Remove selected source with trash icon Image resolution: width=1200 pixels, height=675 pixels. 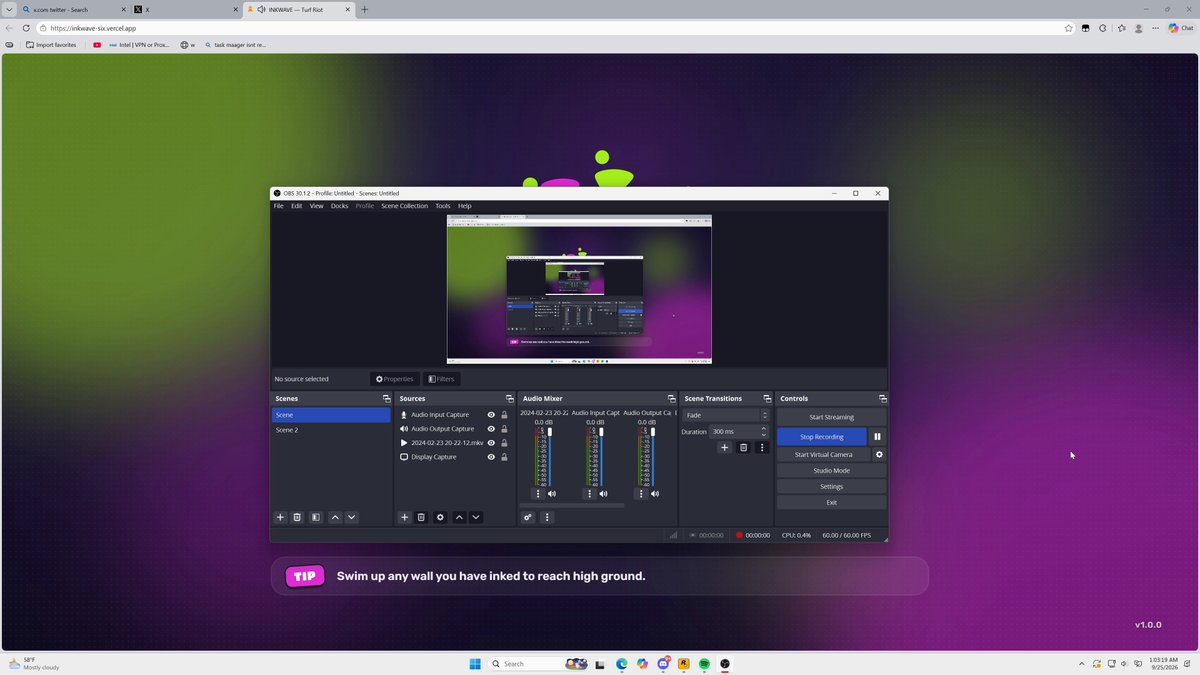(x=421, y=517)
